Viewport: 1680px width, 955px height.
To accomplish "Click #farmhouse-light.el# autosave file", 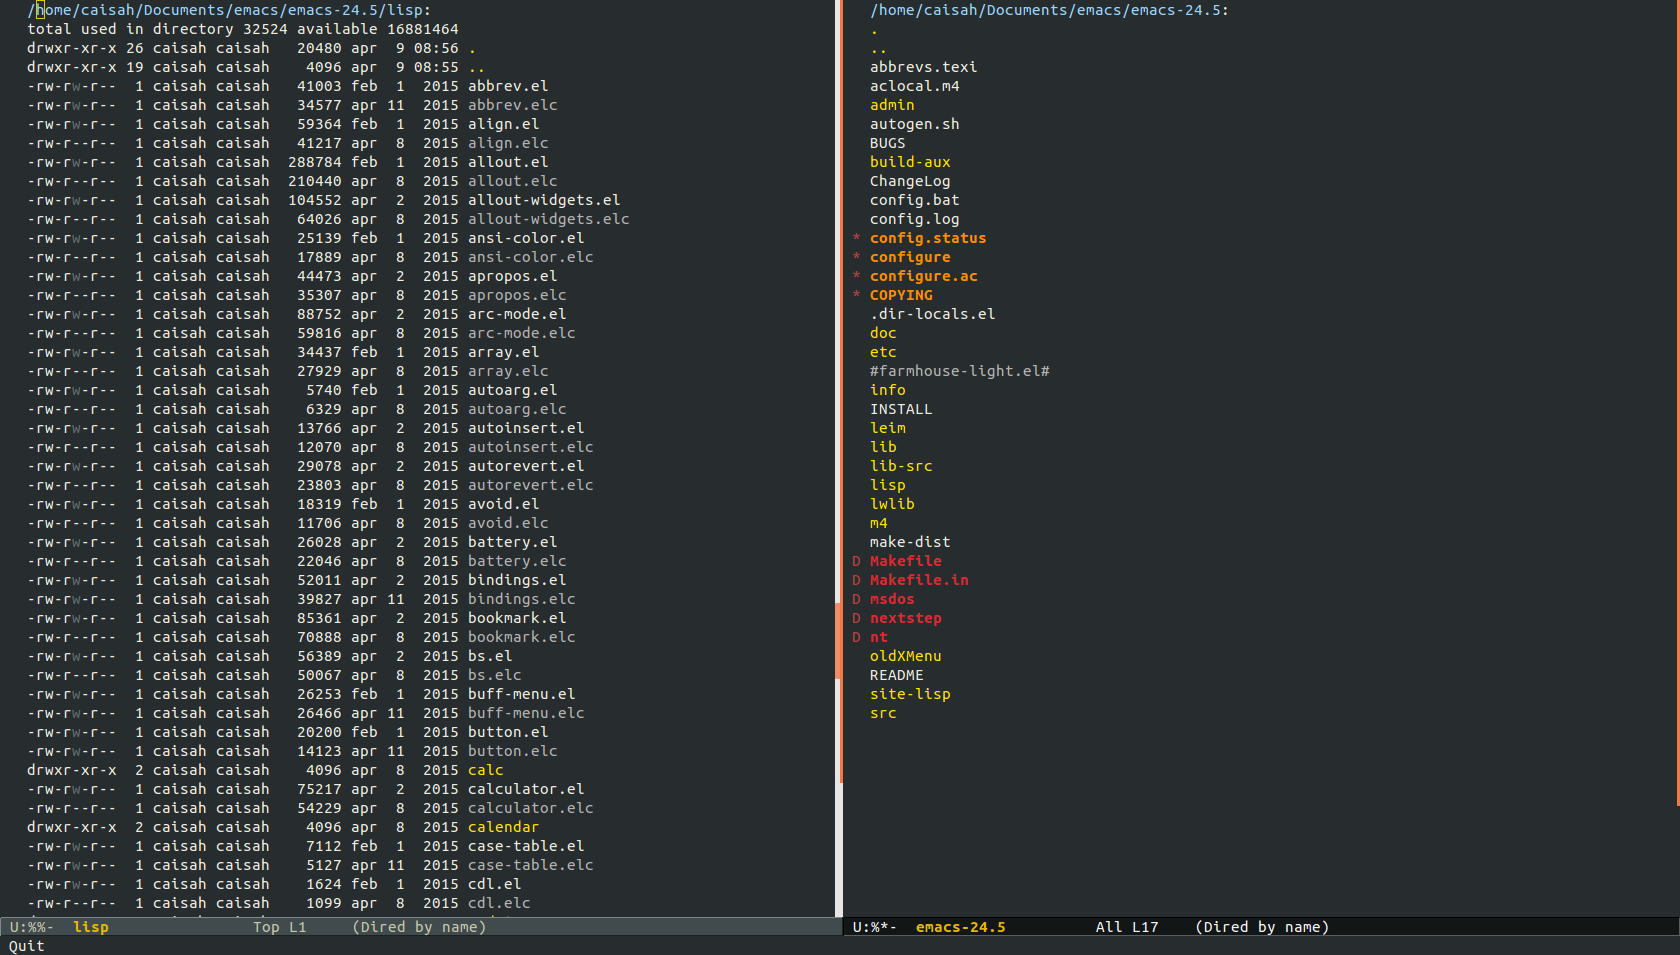I will (x=959, y=371).
